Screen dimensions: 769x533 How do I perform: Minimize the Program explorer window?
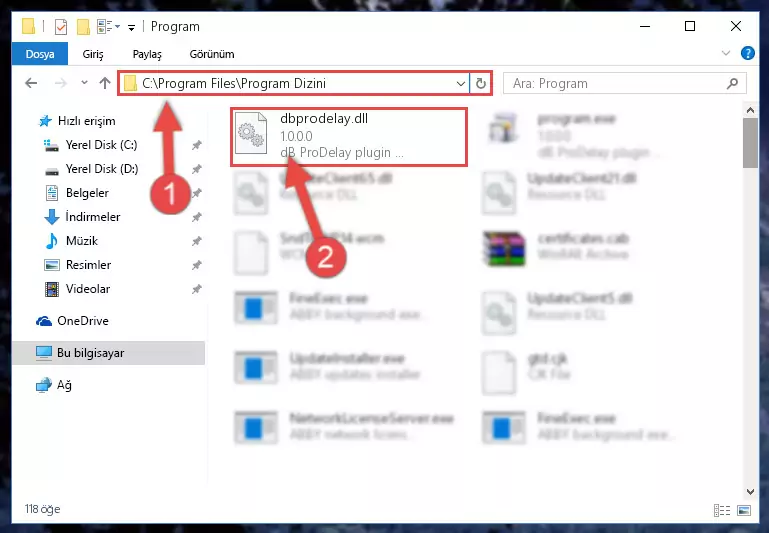pyautogui.click(x=645, y=26)
